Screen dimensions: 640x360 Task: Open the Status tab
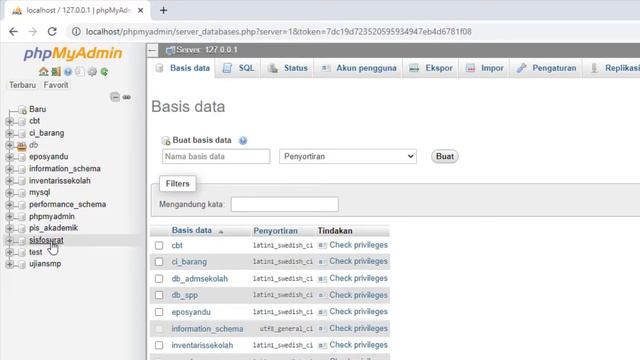tap(288, 68)
